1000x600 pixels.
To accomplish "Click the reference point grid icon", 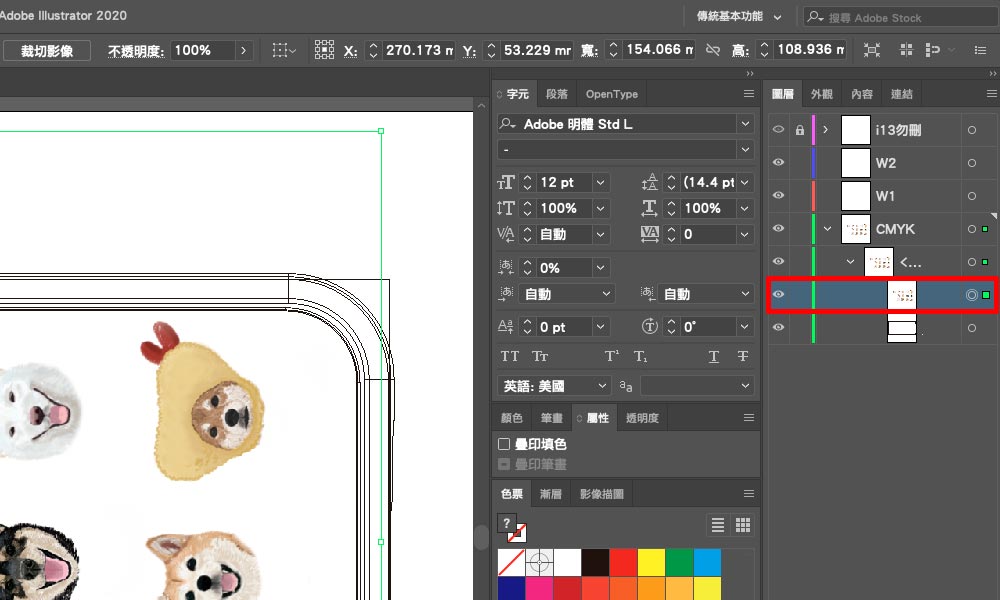I will pyautogui.click(x=324, y=50).
